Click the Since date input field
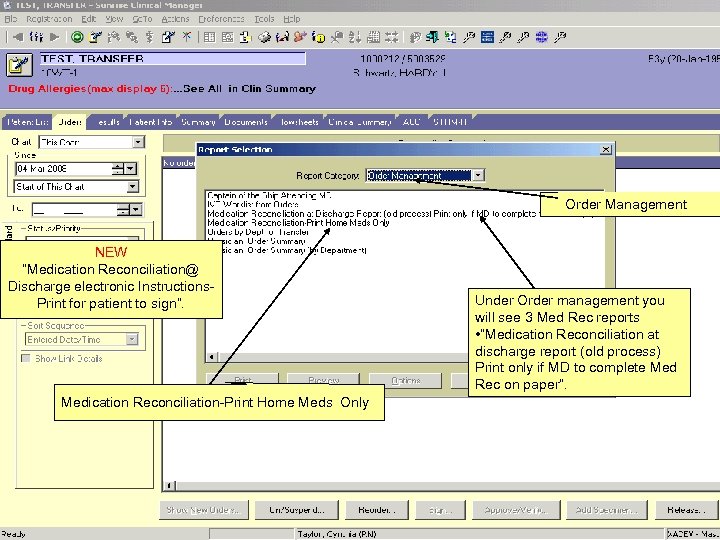This screenshot has height=540, width=720. pos(63,169)
